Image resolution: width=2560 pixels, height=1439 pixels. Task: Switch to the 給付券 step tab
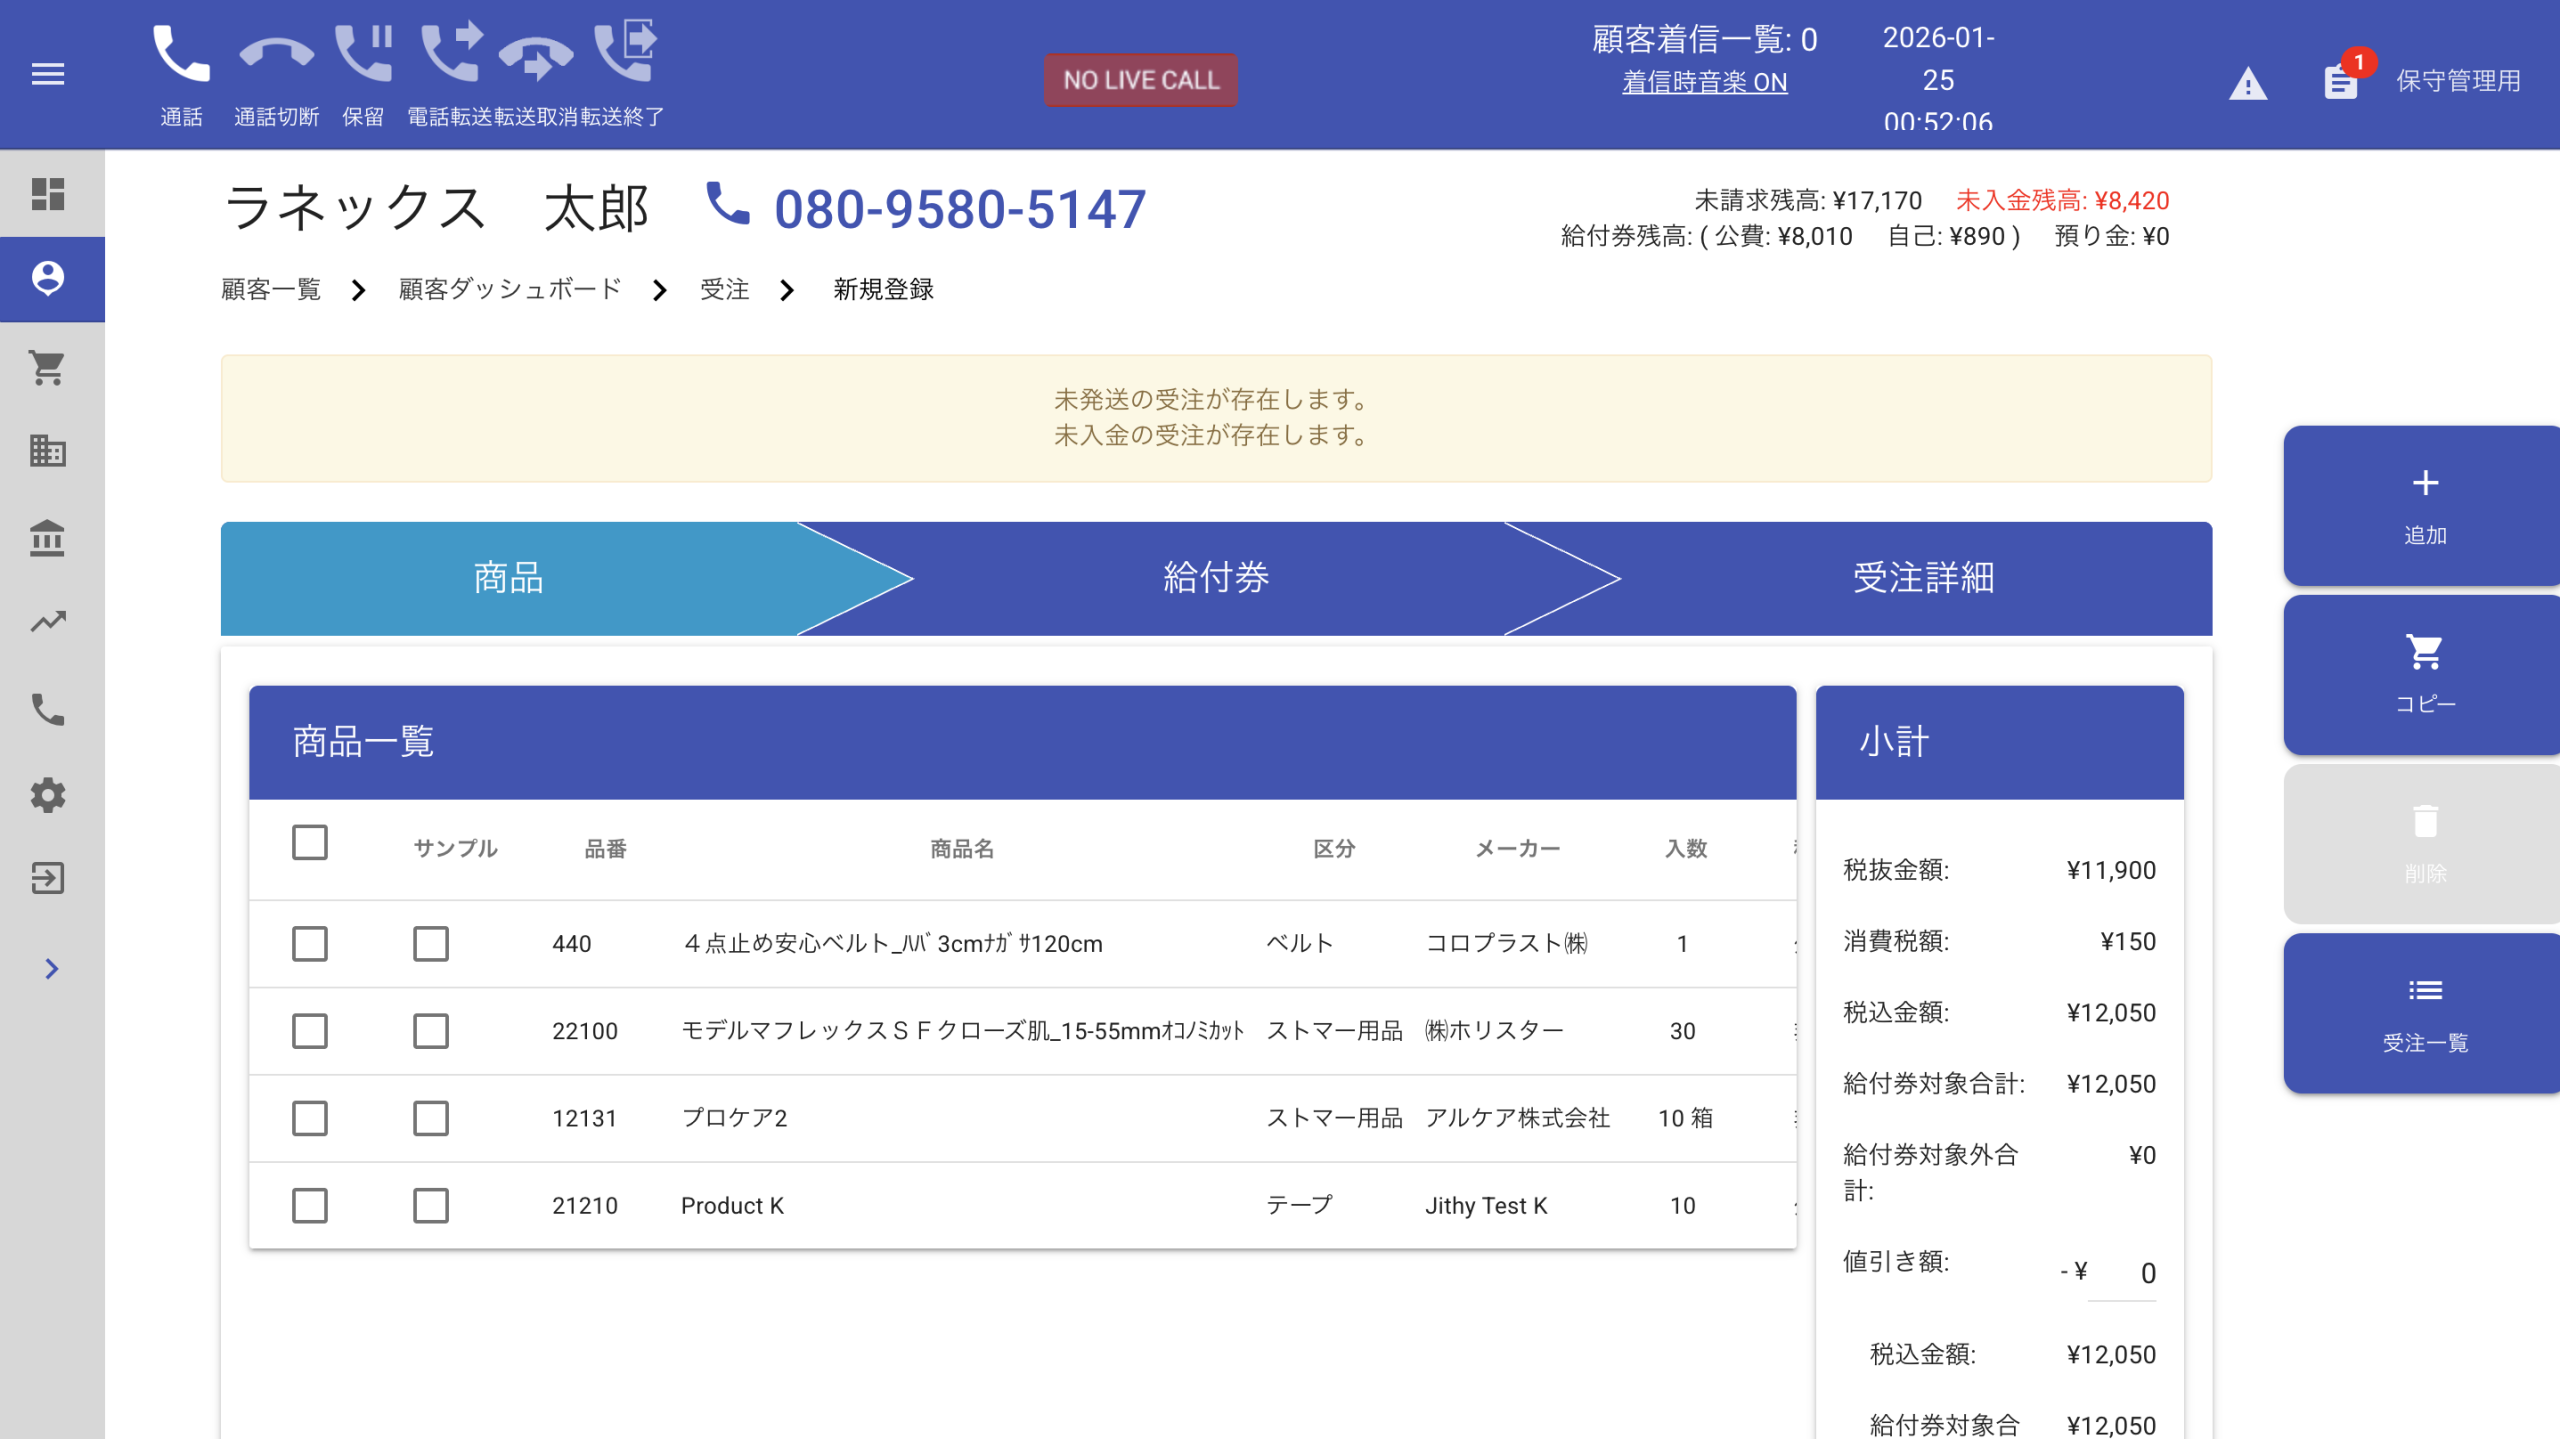1215,578
